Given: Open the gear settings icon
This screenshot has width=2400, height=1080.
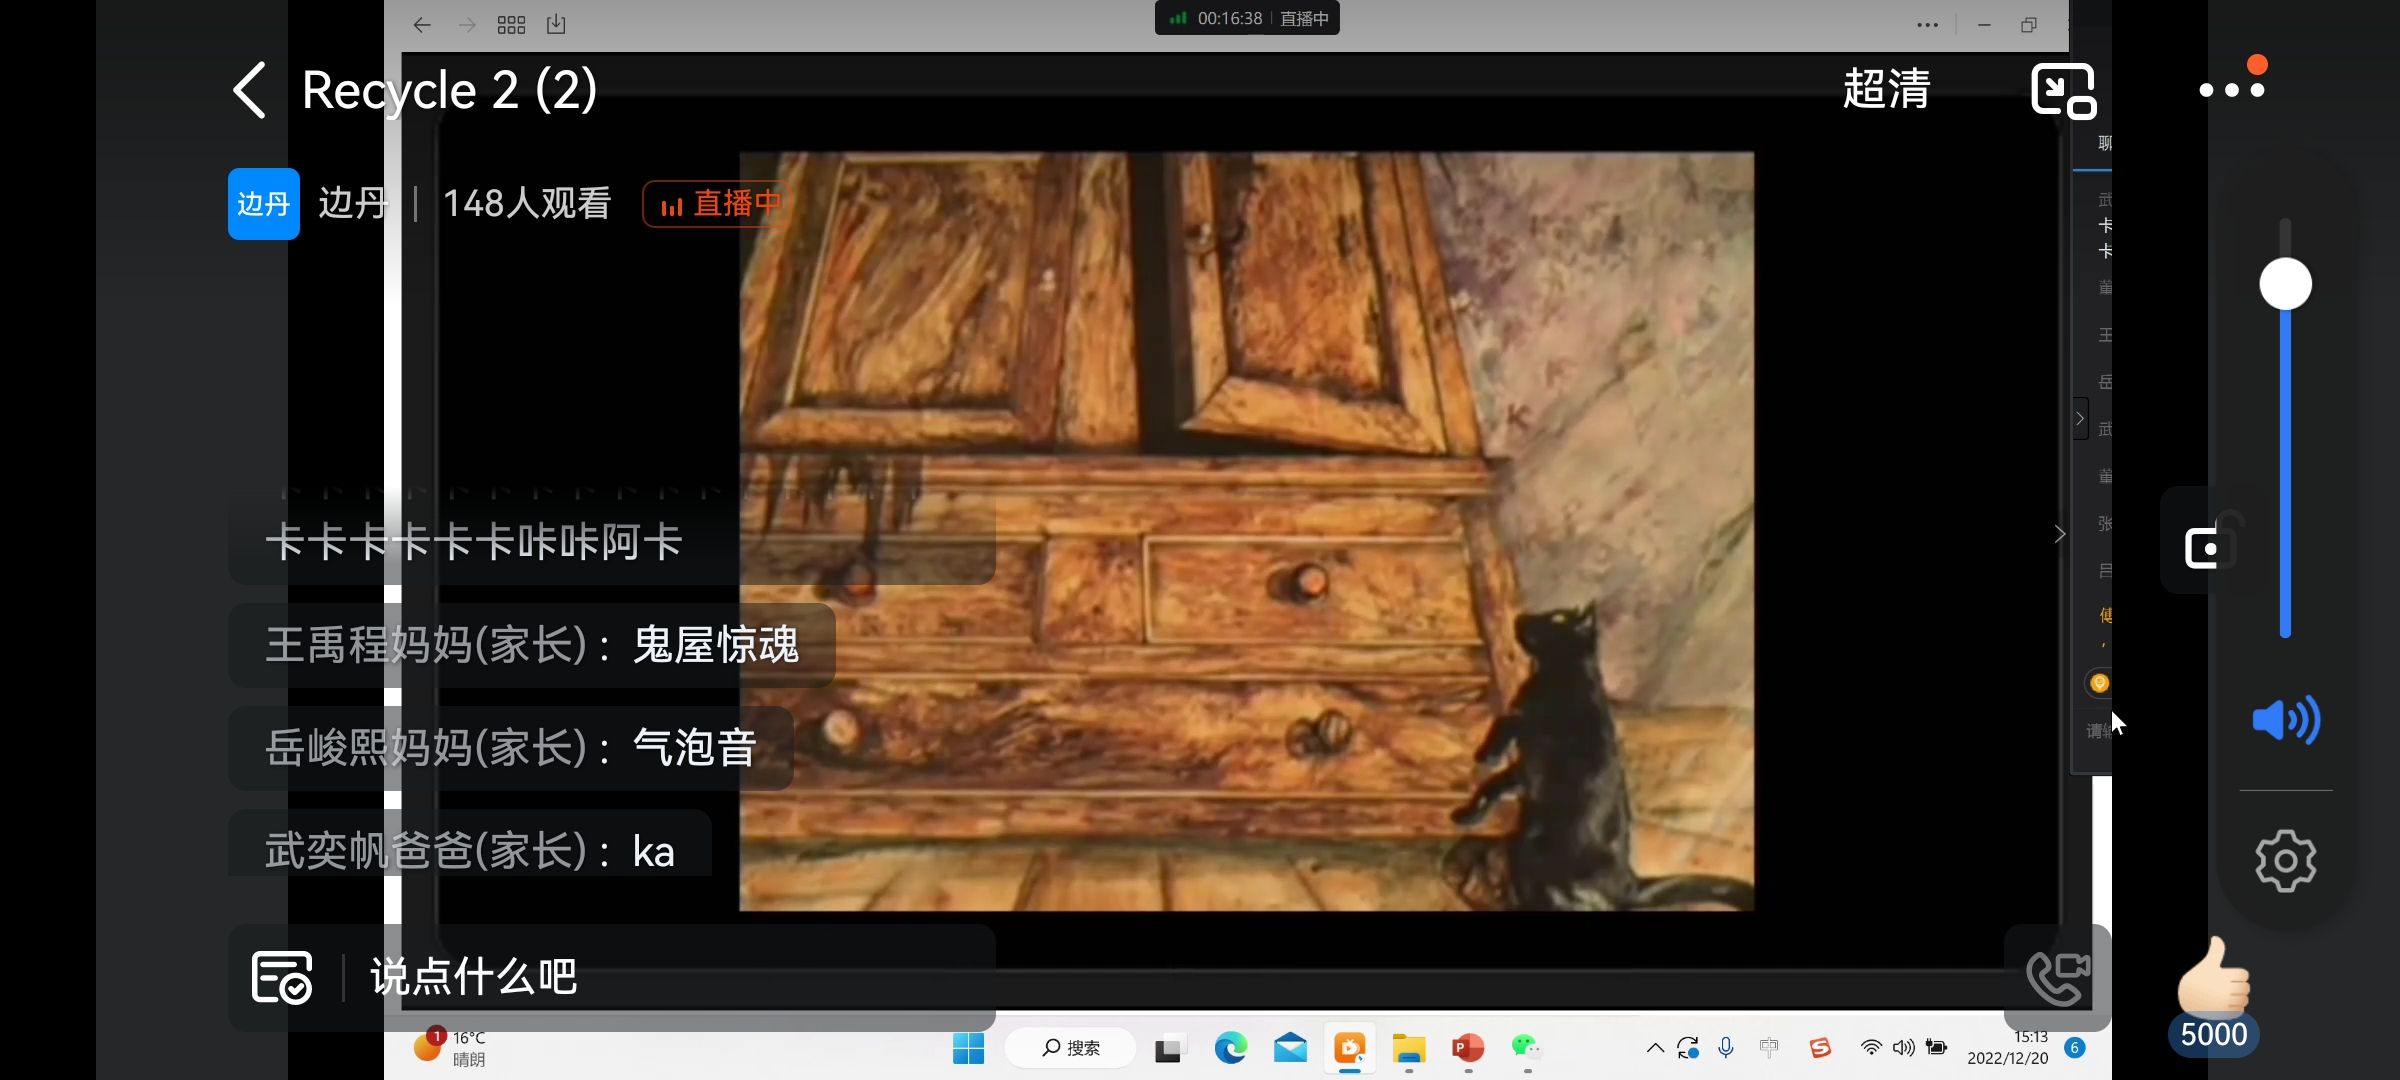Looking at the screenshot, I should [2285, 861].
